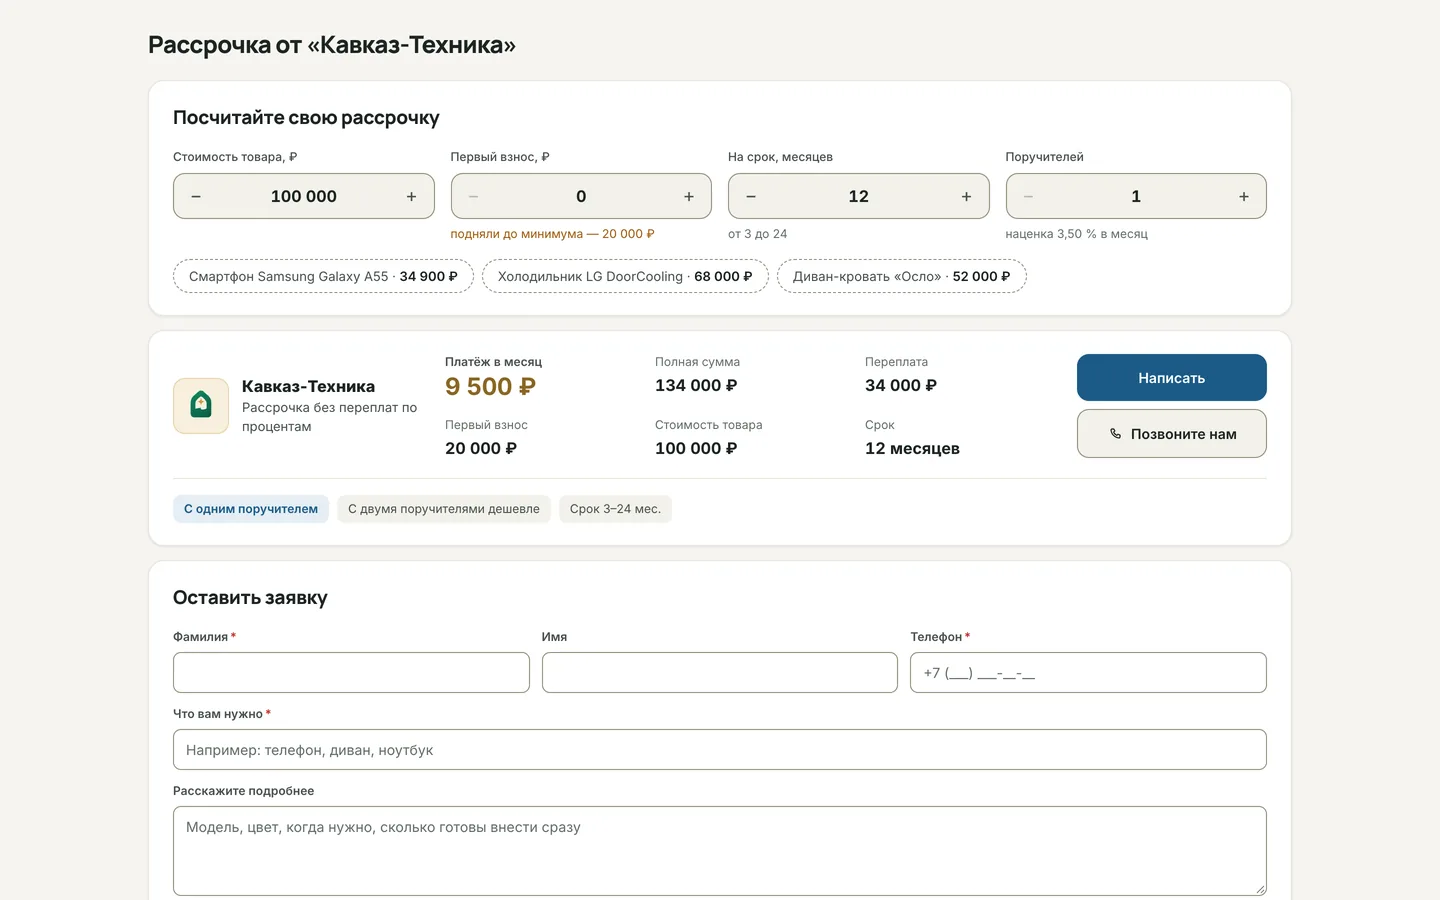Click the Позвоните нам button

pyautogui.click(x=1172, y=434)
